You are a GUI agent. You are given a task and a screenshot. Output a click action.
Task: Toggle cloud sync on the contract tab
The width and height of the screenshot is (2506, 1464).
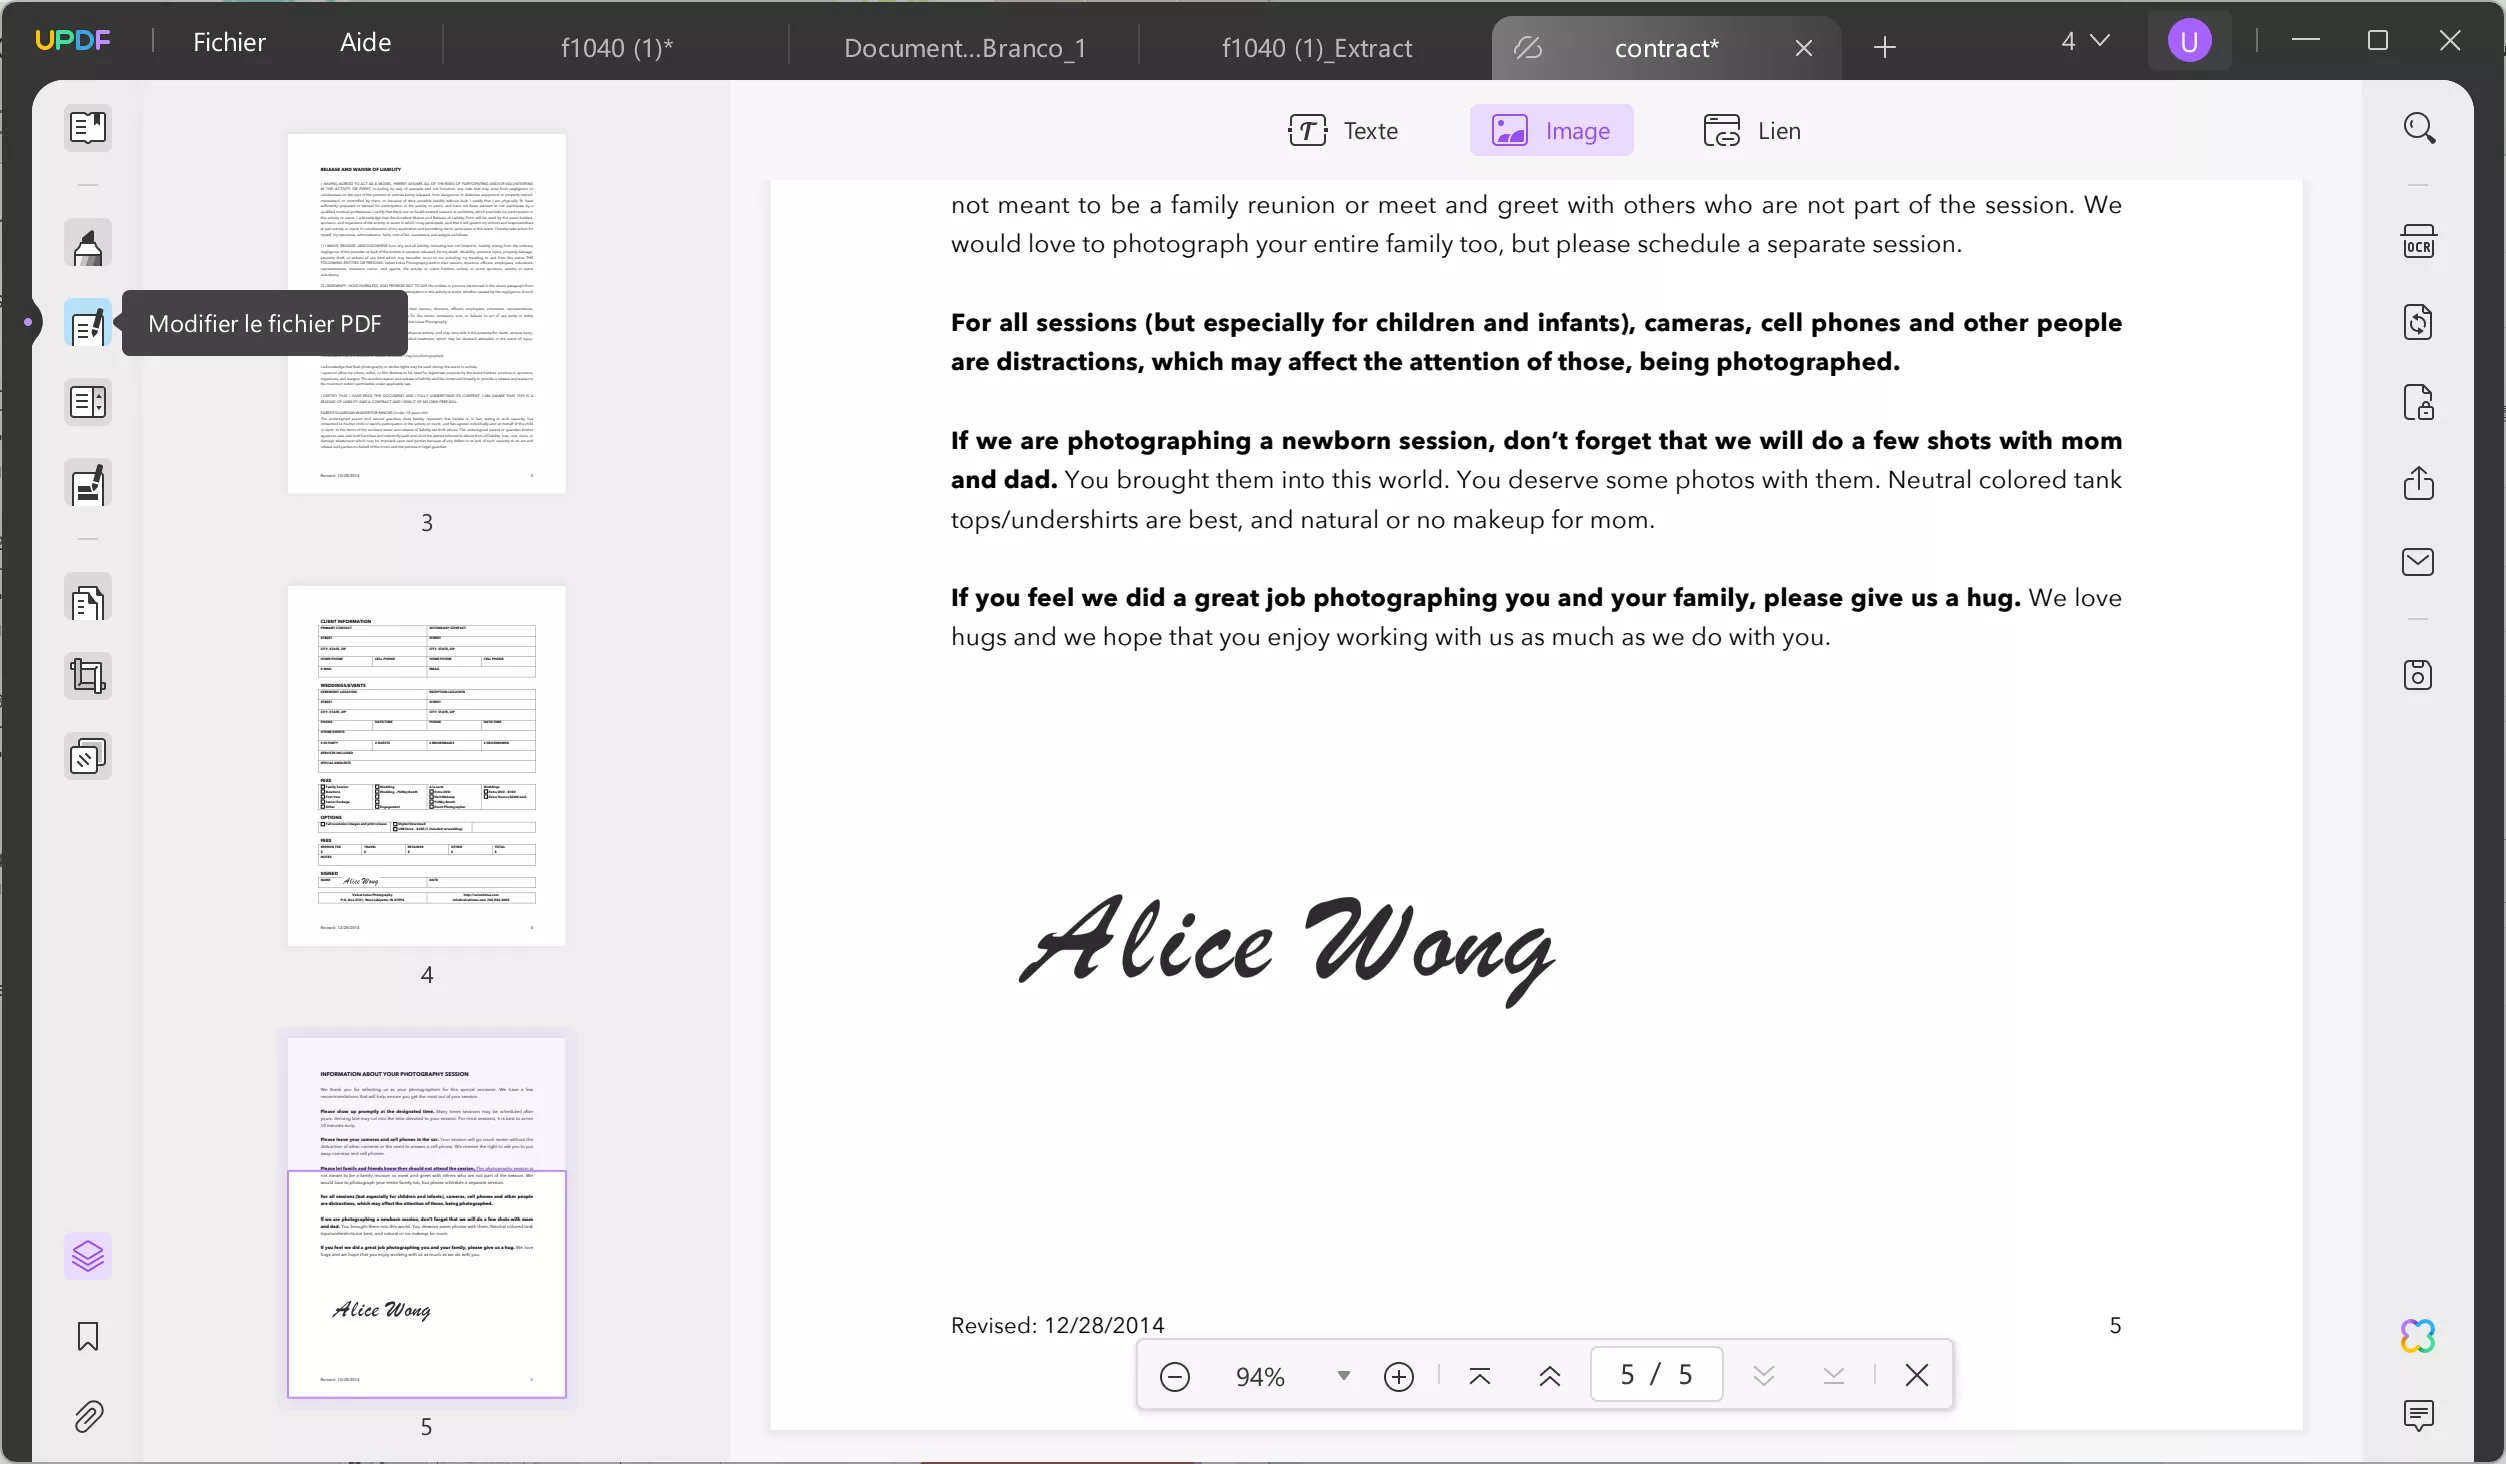[1527, 48]
